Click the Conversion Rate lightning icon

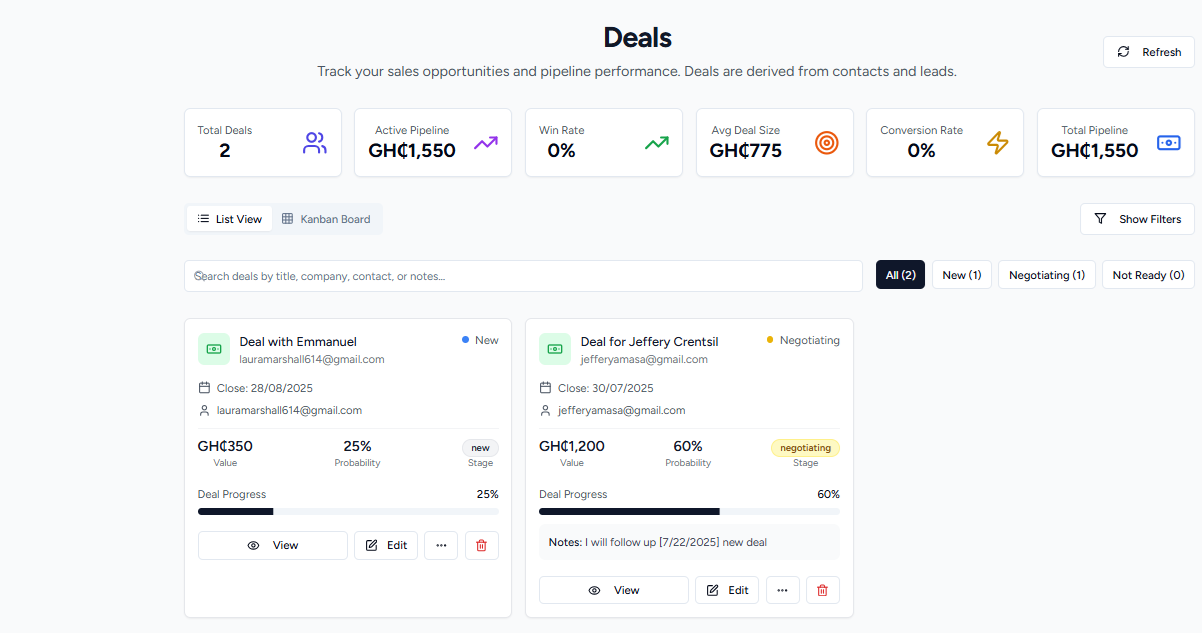pos(997,143)
